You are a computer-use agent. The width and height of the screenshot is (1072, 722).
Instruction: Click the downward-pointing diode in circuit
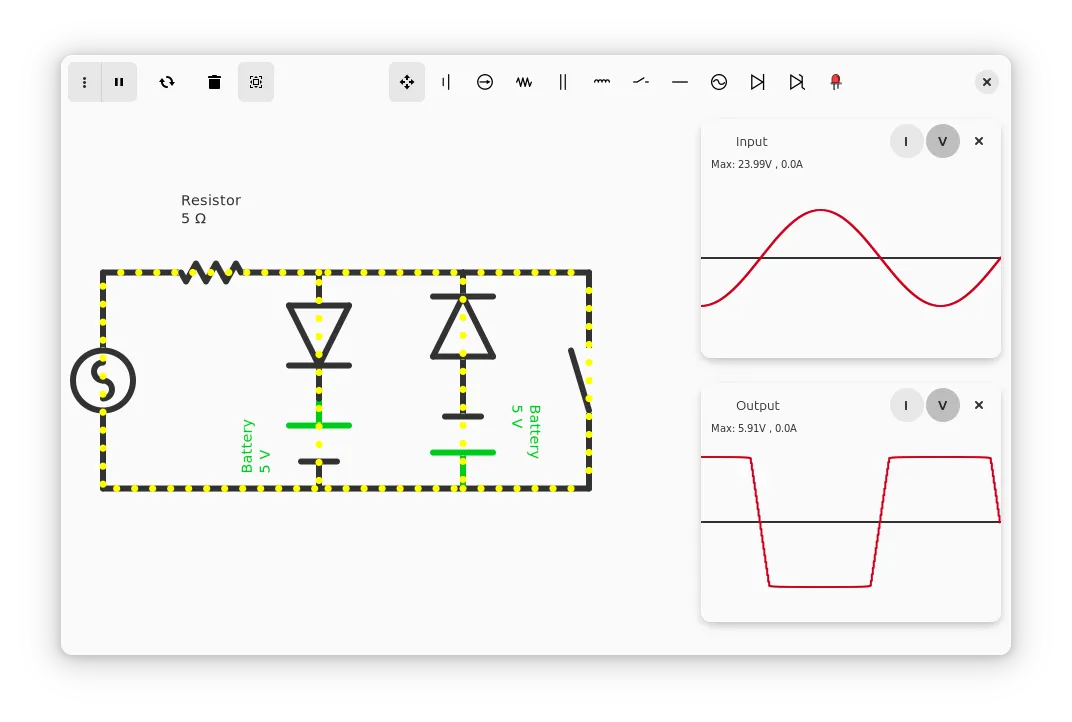pyautogui.click(x=319, y=335)
